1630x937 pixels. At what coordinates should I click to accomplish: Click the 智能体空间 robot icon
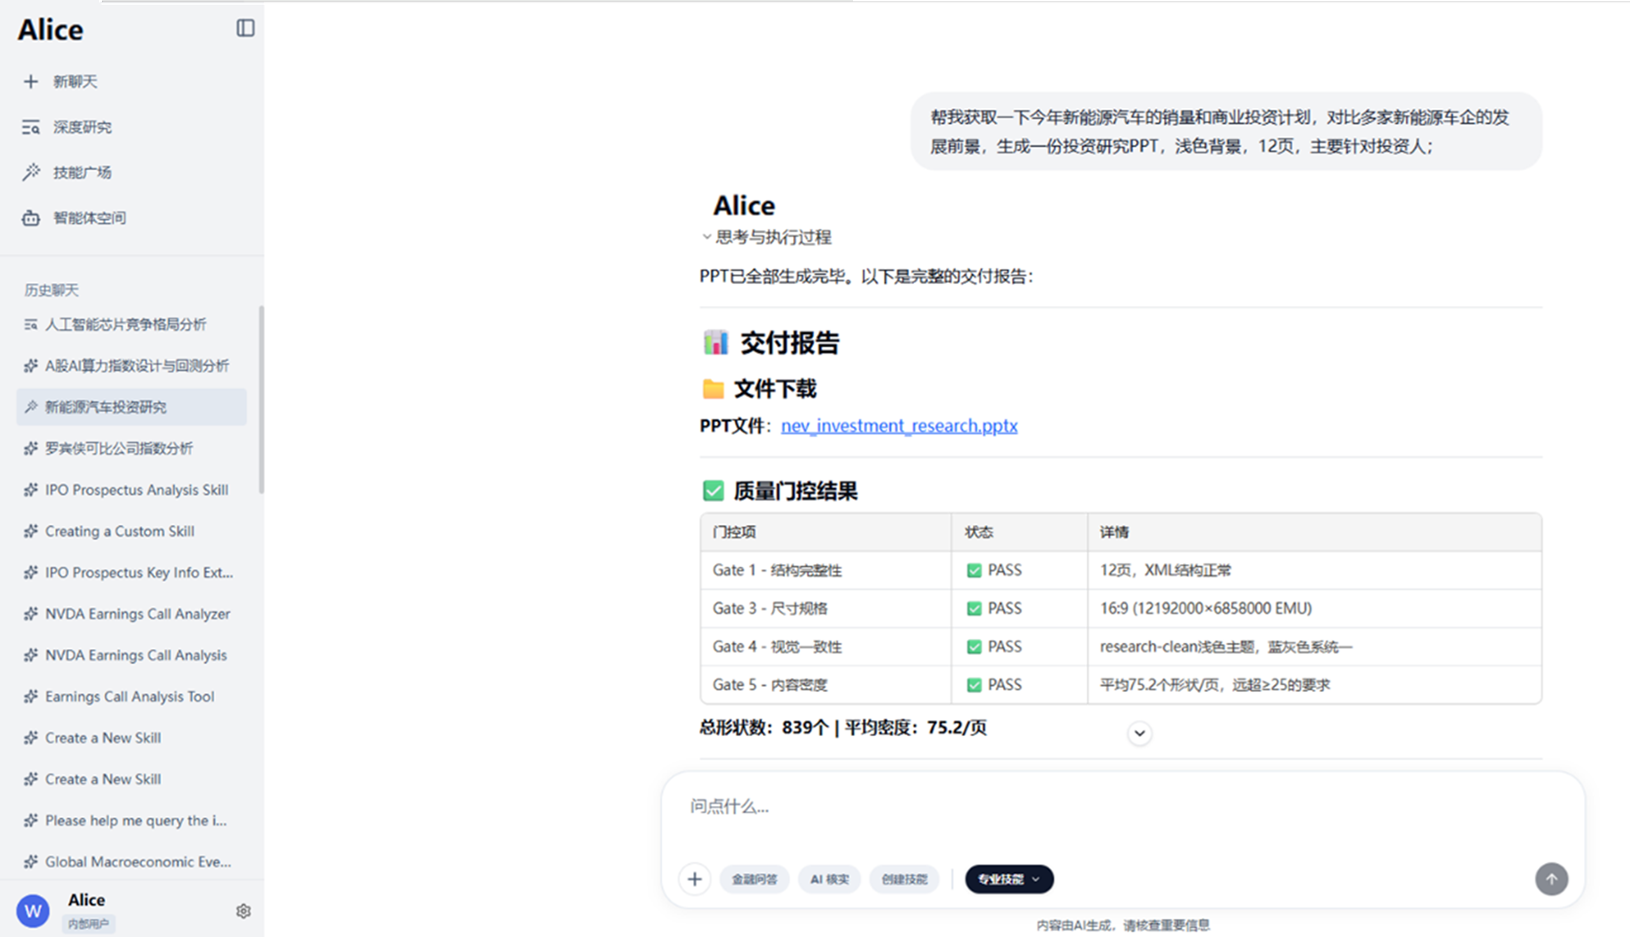pos(31,218)
